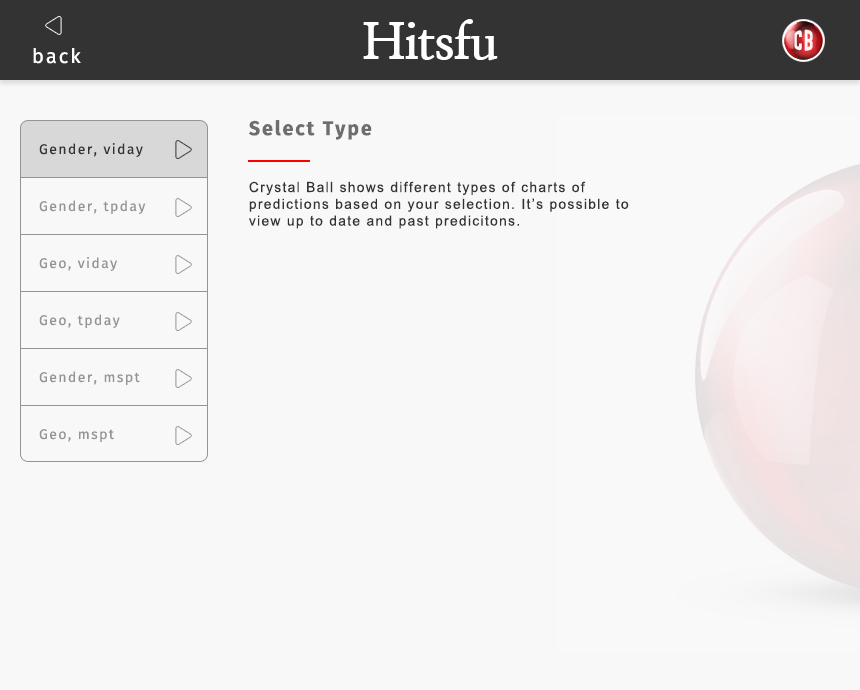
Task: Click the CB Crystal Ball logo icon
Action: click(x=803, y=41)
